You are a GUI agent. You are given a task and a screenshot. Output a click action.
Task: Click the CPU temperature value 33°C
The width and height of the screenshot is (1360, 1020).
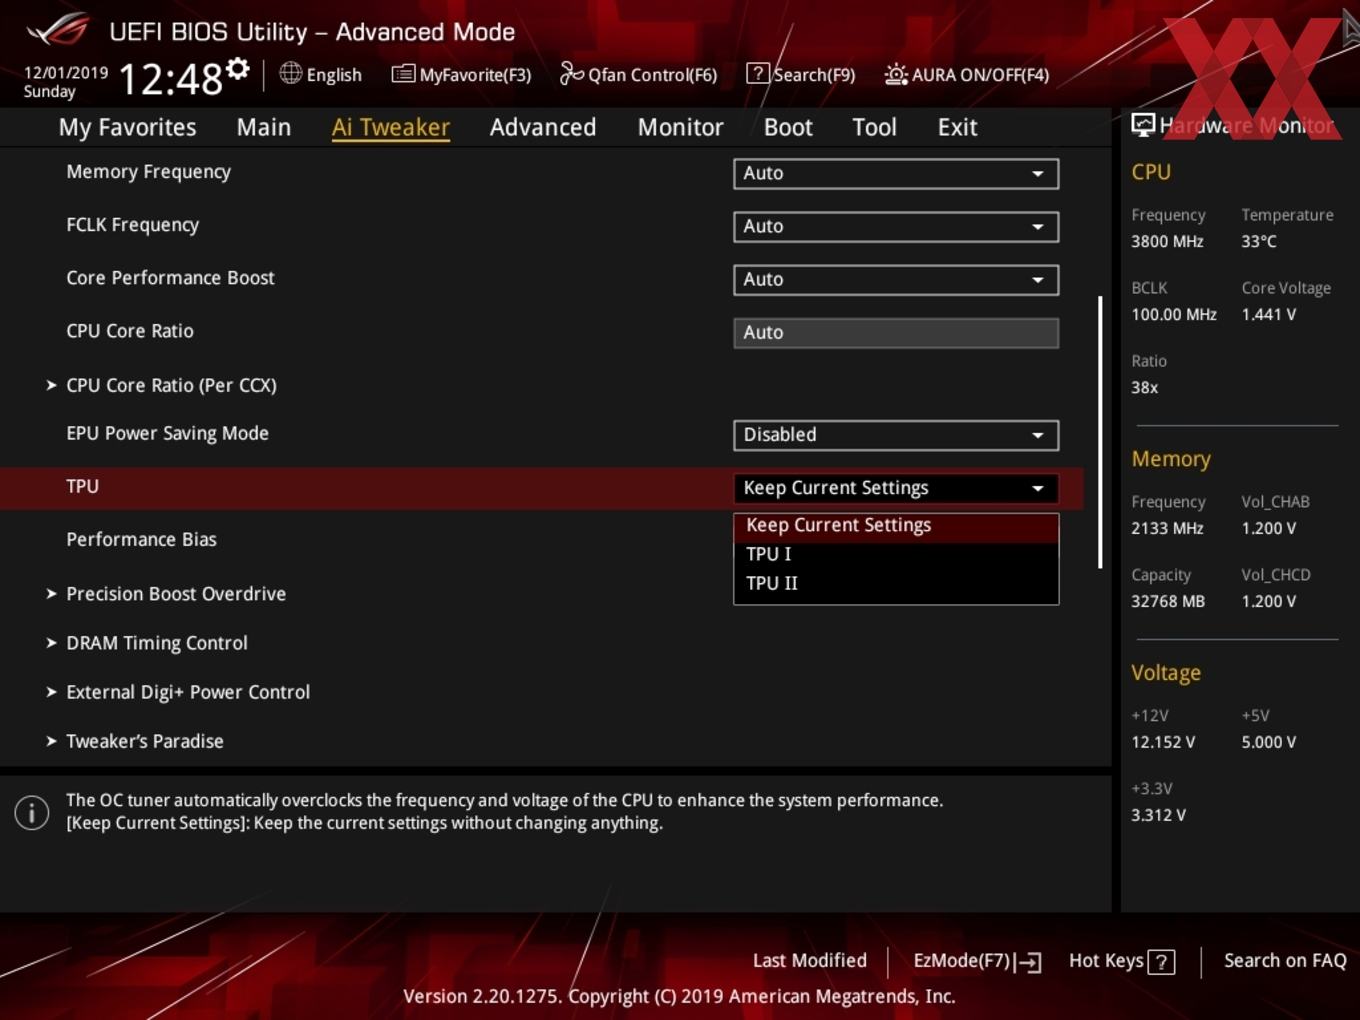[1259, 241]
